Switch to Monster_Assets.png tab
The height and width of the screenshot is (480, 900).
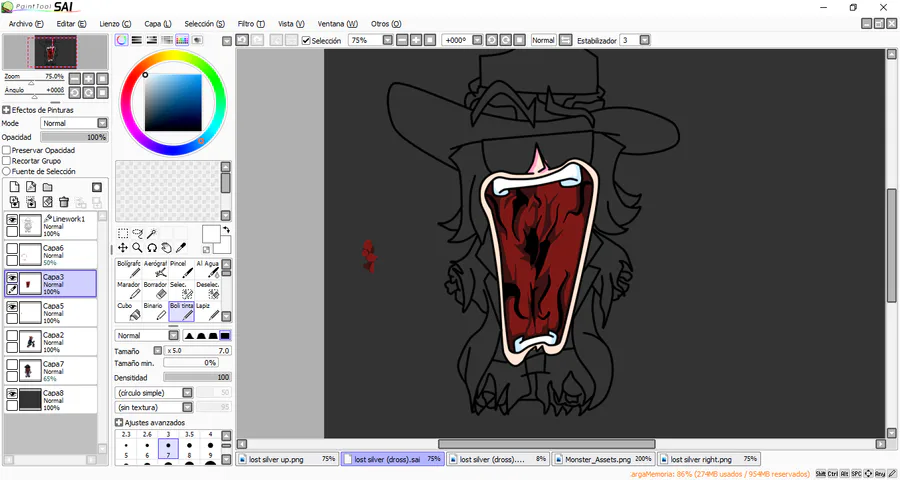pyautogui.click(x=603, y=459)
